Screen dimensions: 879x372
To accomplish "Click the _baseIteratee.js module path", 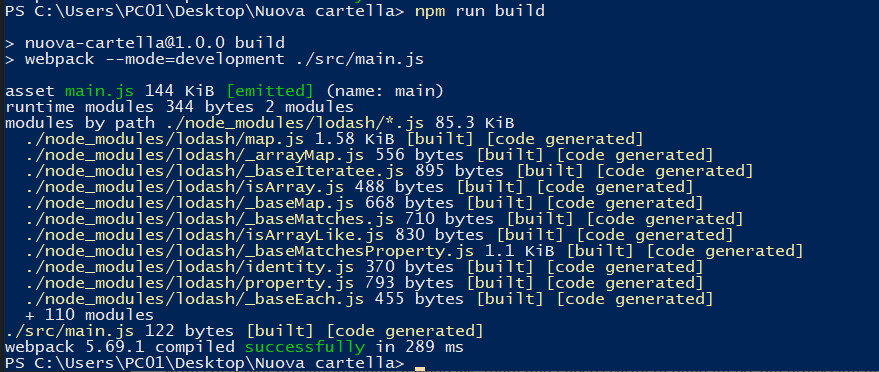I will pyautogui.click(x=215, y=171).
